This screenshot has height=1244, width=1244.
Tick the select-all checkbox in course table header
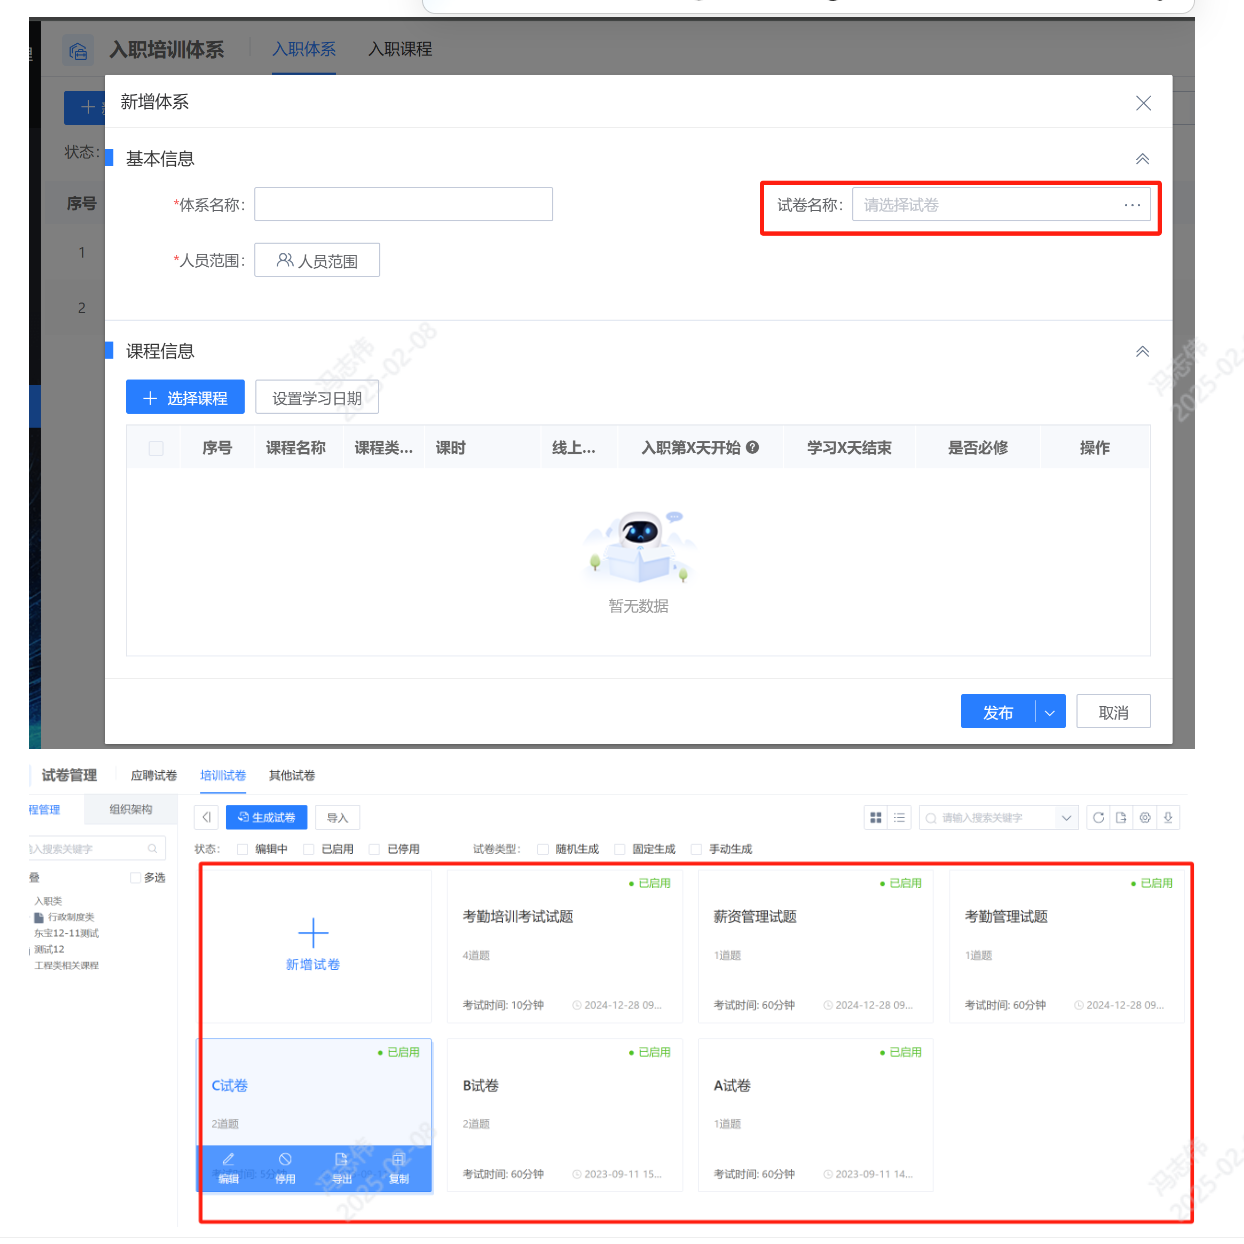point(156,448)
